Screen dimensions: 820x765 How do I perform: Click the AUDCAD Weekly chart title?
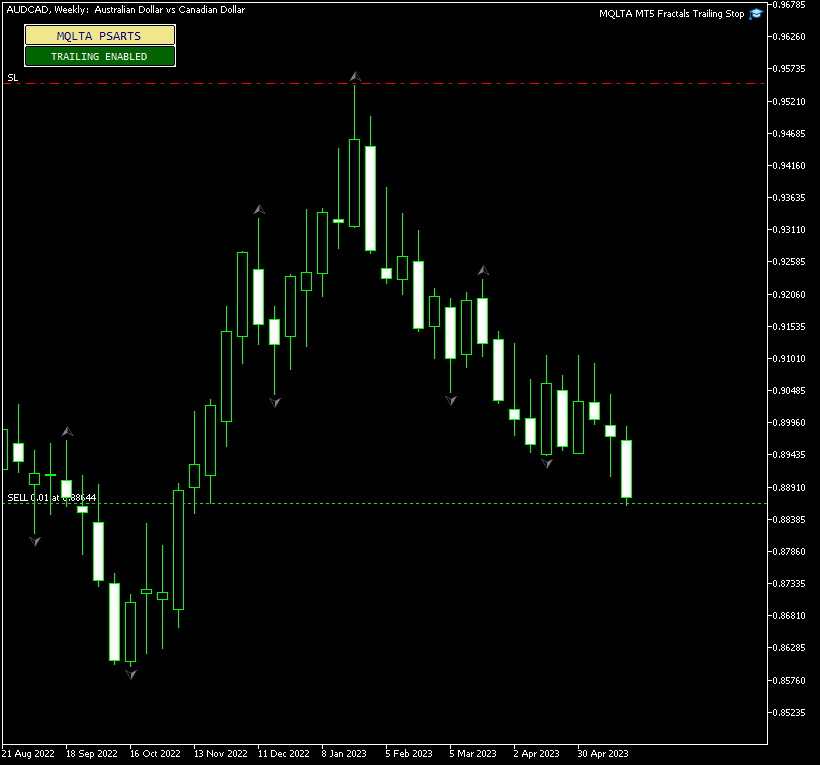coord(124,10)
